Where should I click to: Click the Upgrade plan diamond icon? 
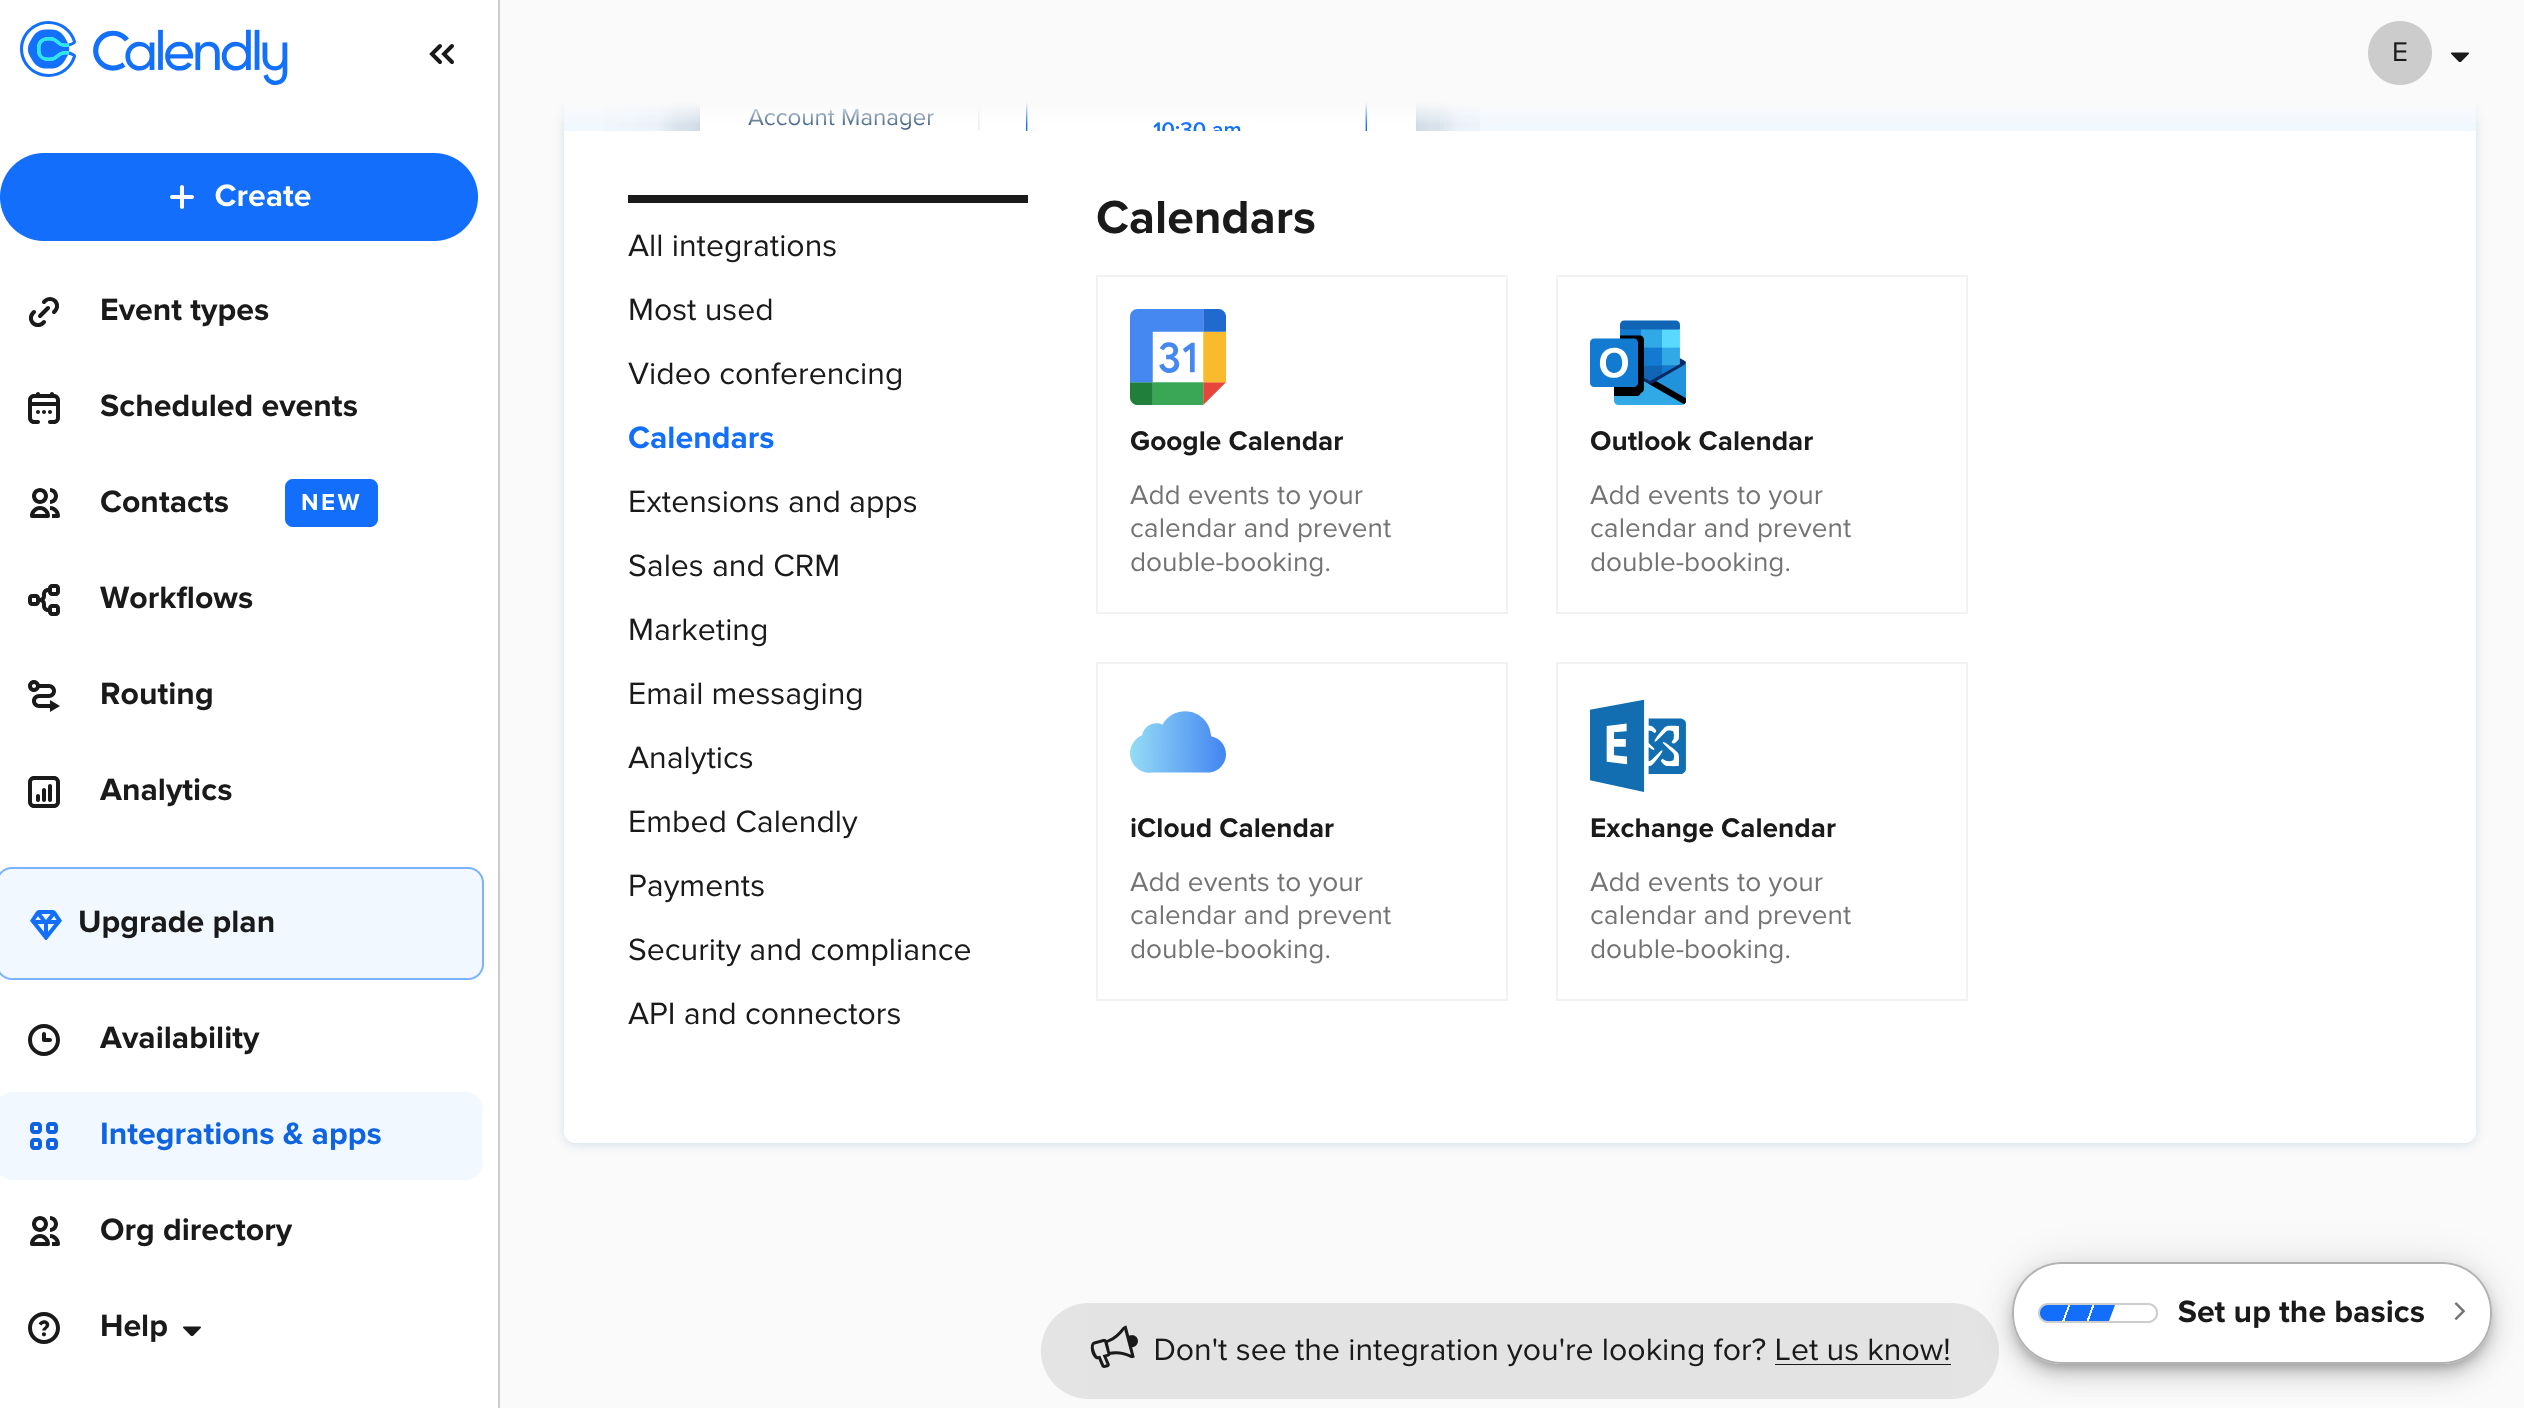coord(46,923)
